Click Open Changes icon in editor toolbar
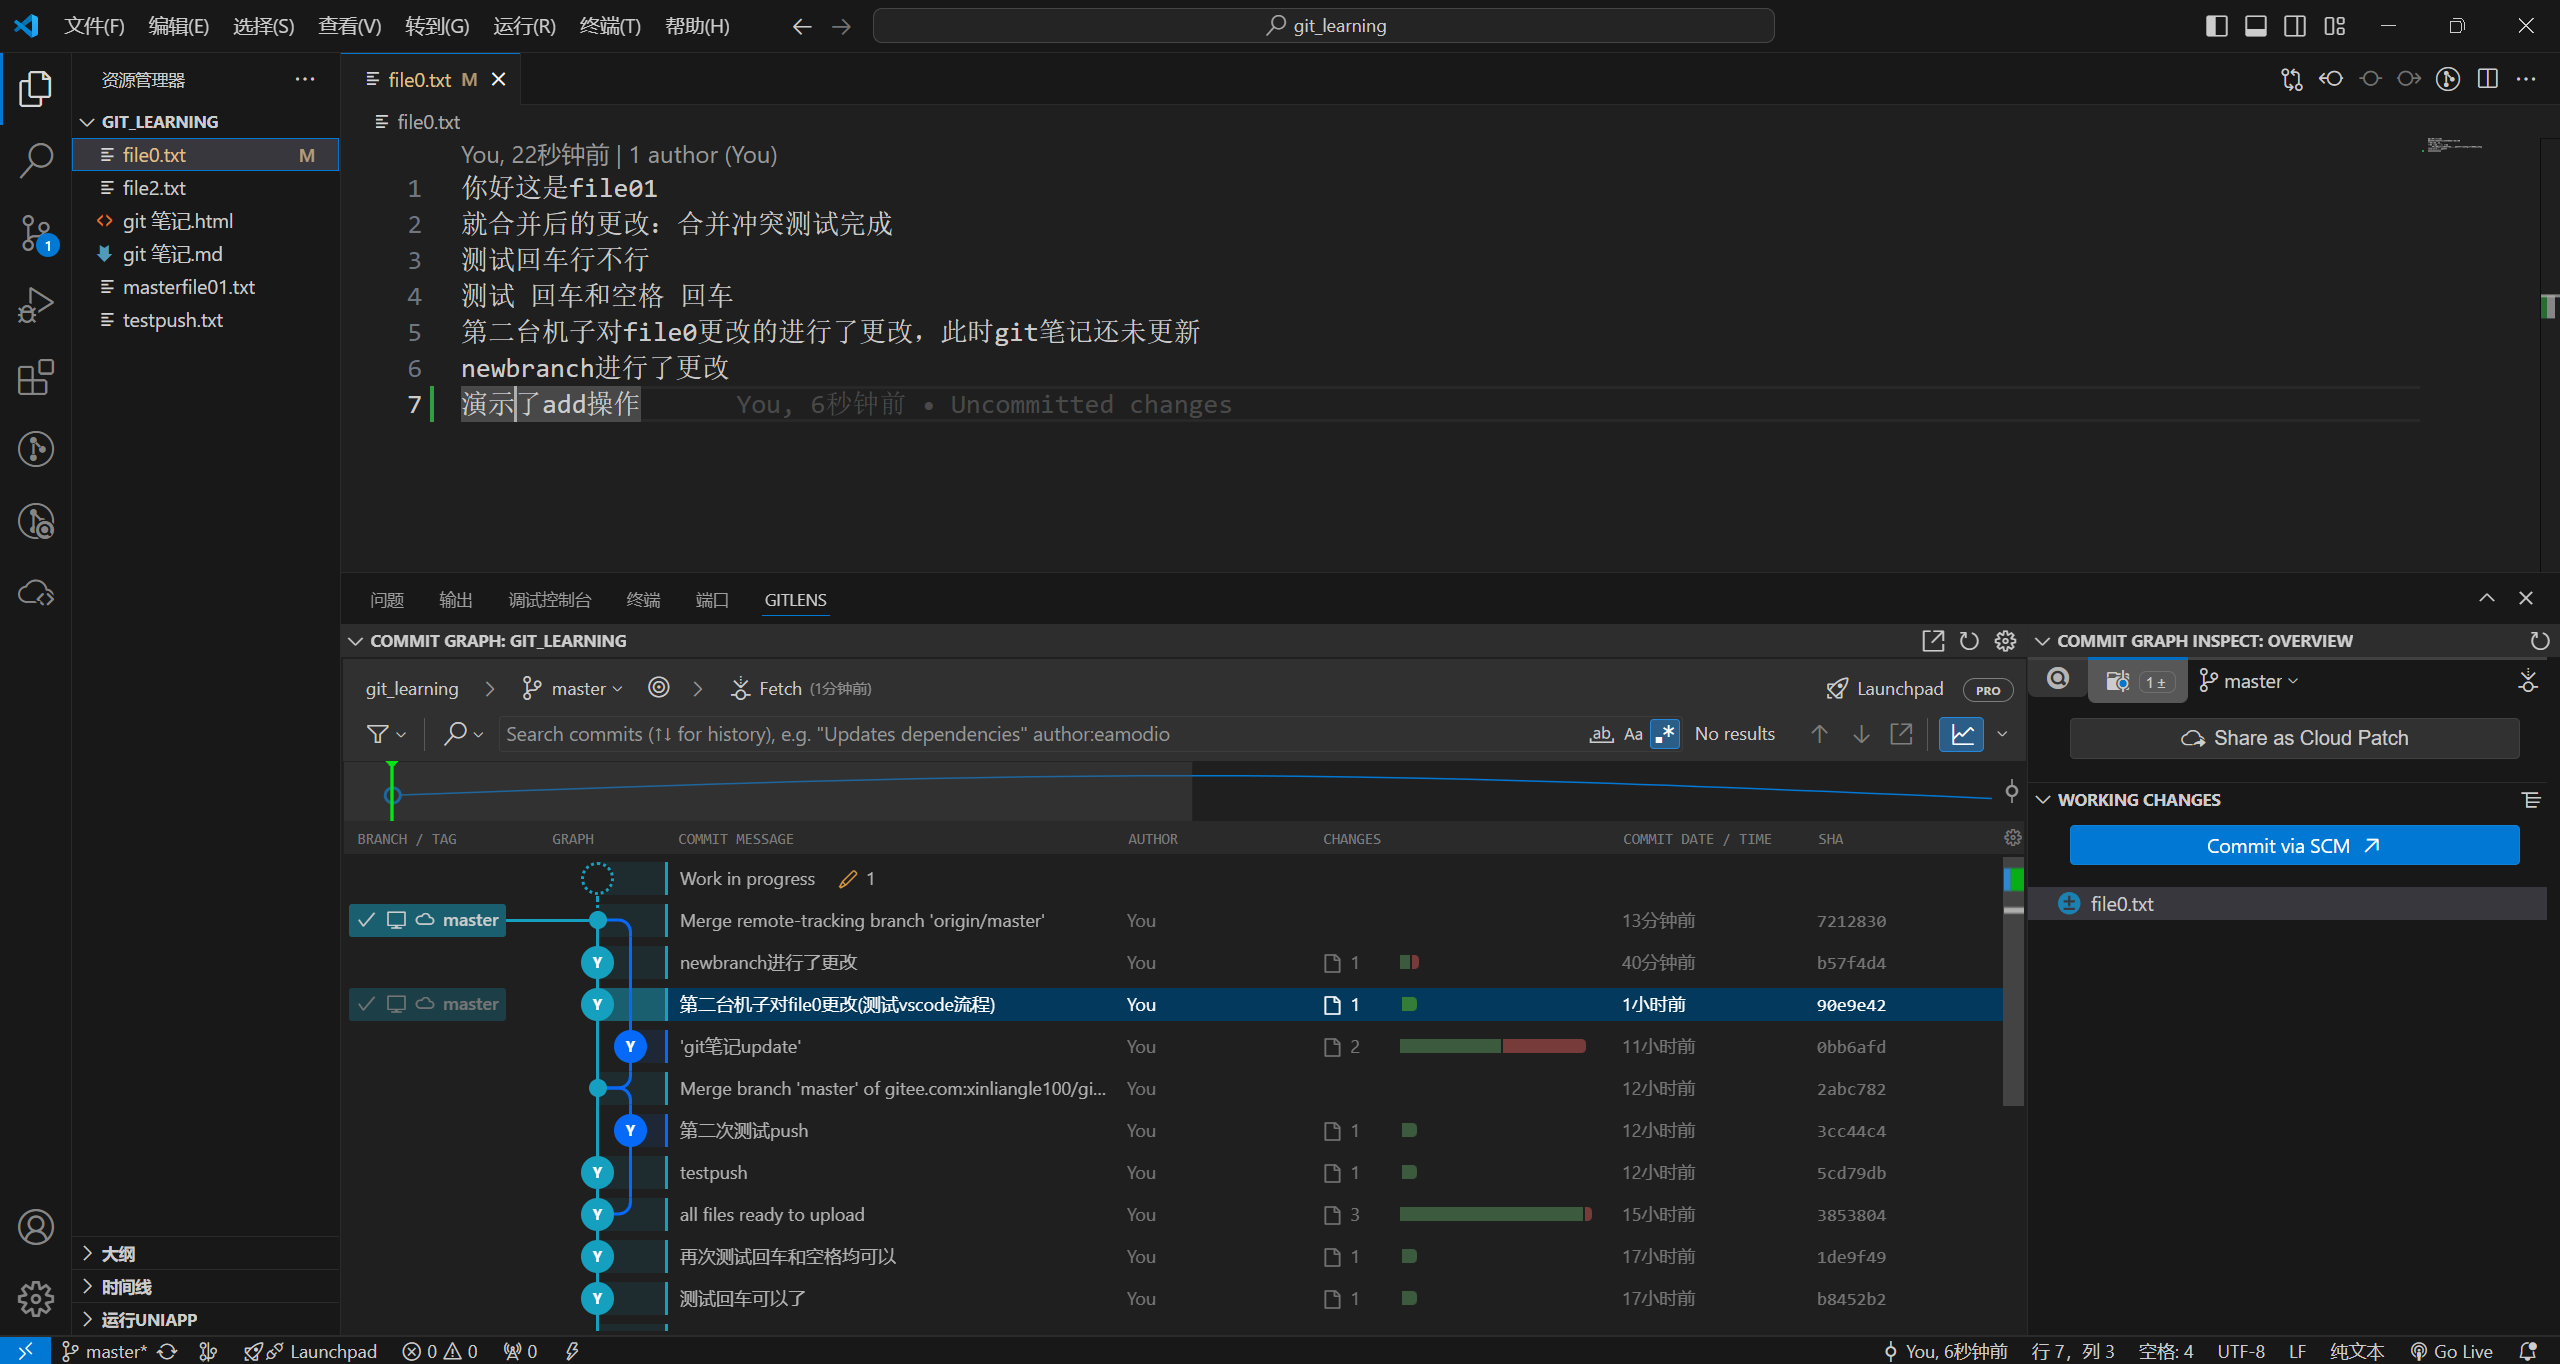Image resolution: width=2560 pixels, height=1364 pixels. pos(2291,79)
